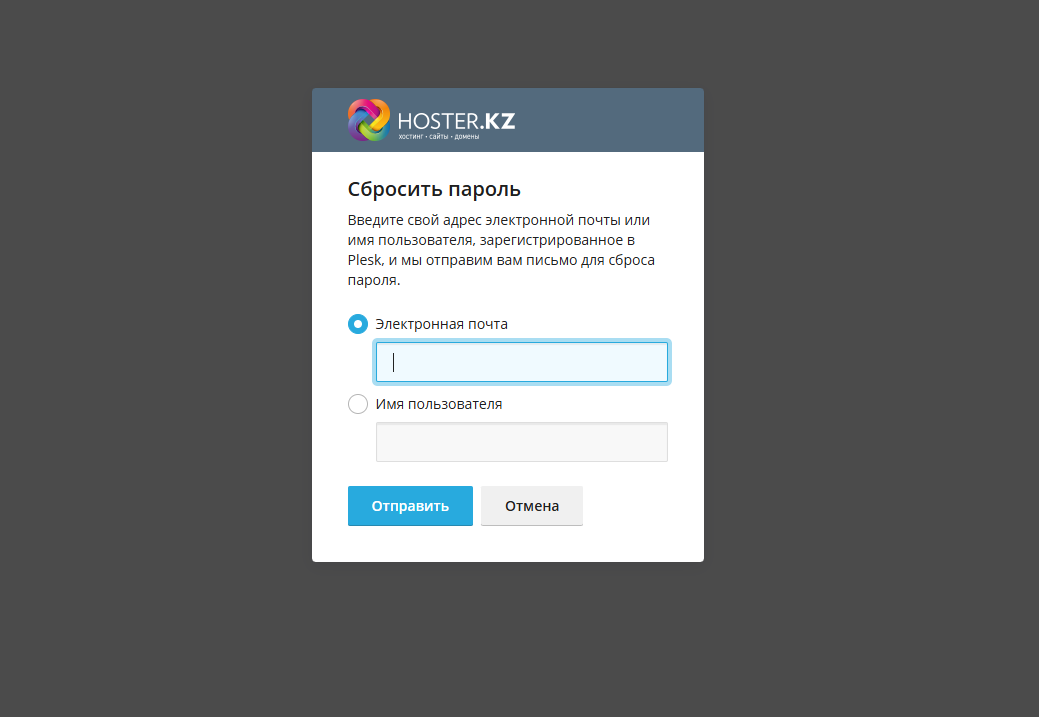The height and width of the screenshot is (717, 1039).
Task: Click the colorful HOSTER.KZ knot logo icon
Action: pyautogui.click(x=369, y=120)
